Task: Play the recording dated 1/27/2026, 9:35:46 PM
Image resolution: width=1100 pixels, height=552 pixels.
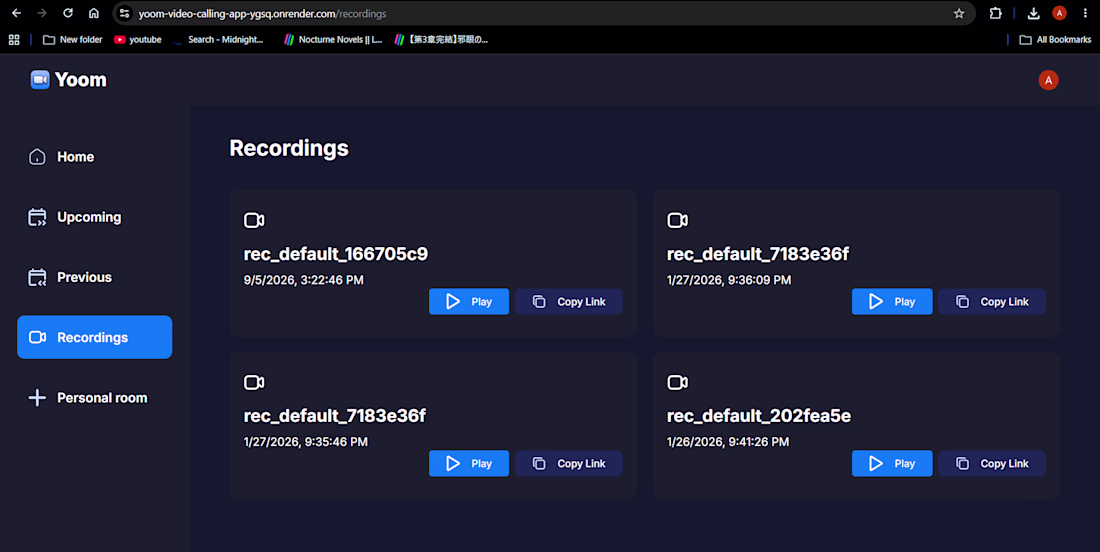Action: [469, 464]
